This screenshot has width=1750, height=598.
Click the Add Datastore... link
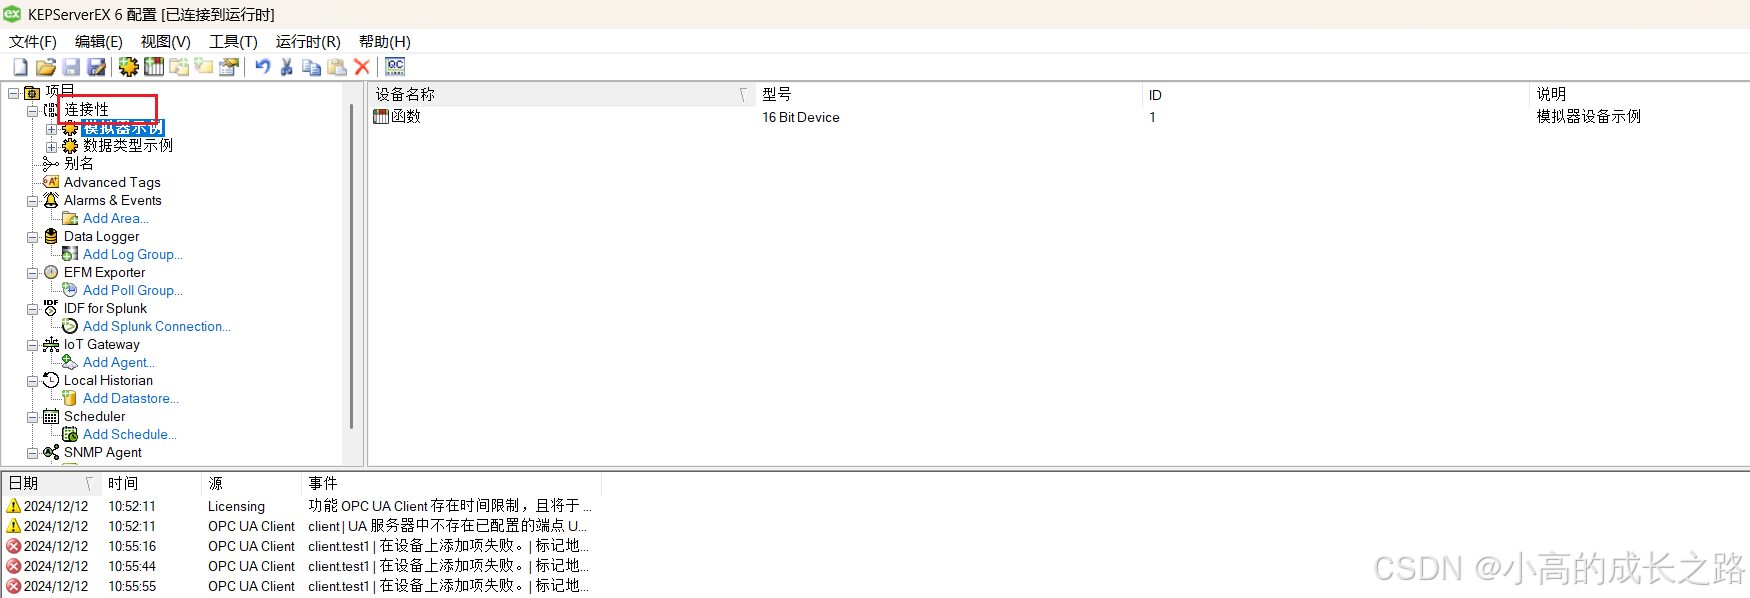(131, 398)
